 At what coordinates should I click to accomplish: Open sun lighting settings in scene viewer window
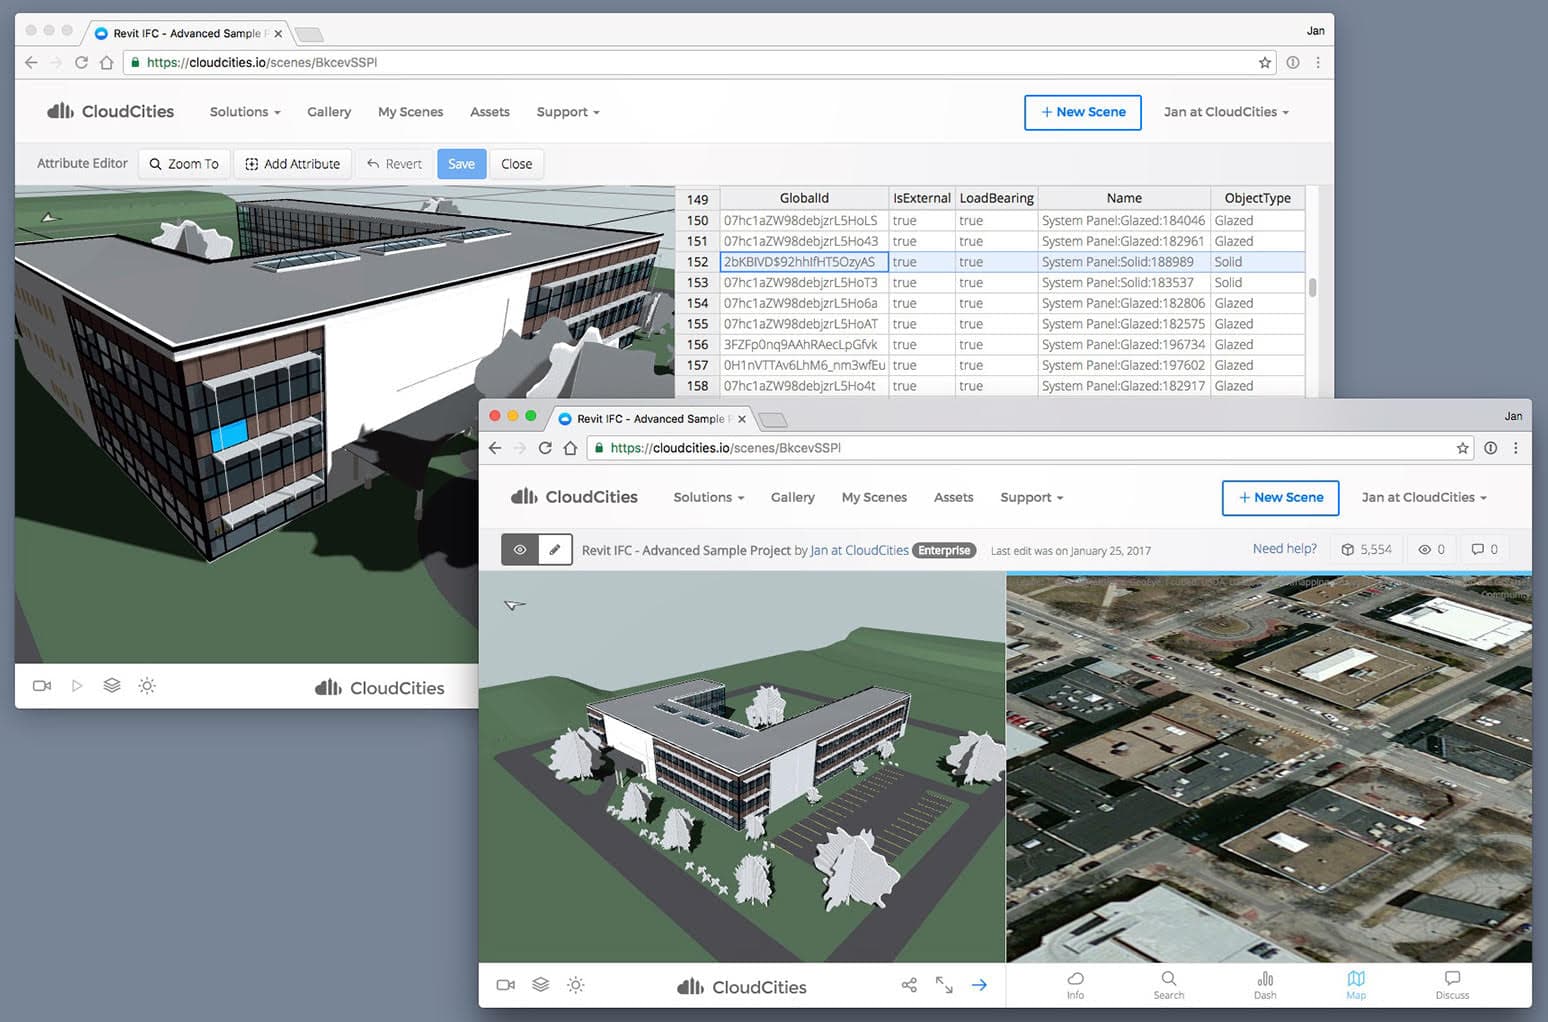pyautogui.click(x=576, y=985)
